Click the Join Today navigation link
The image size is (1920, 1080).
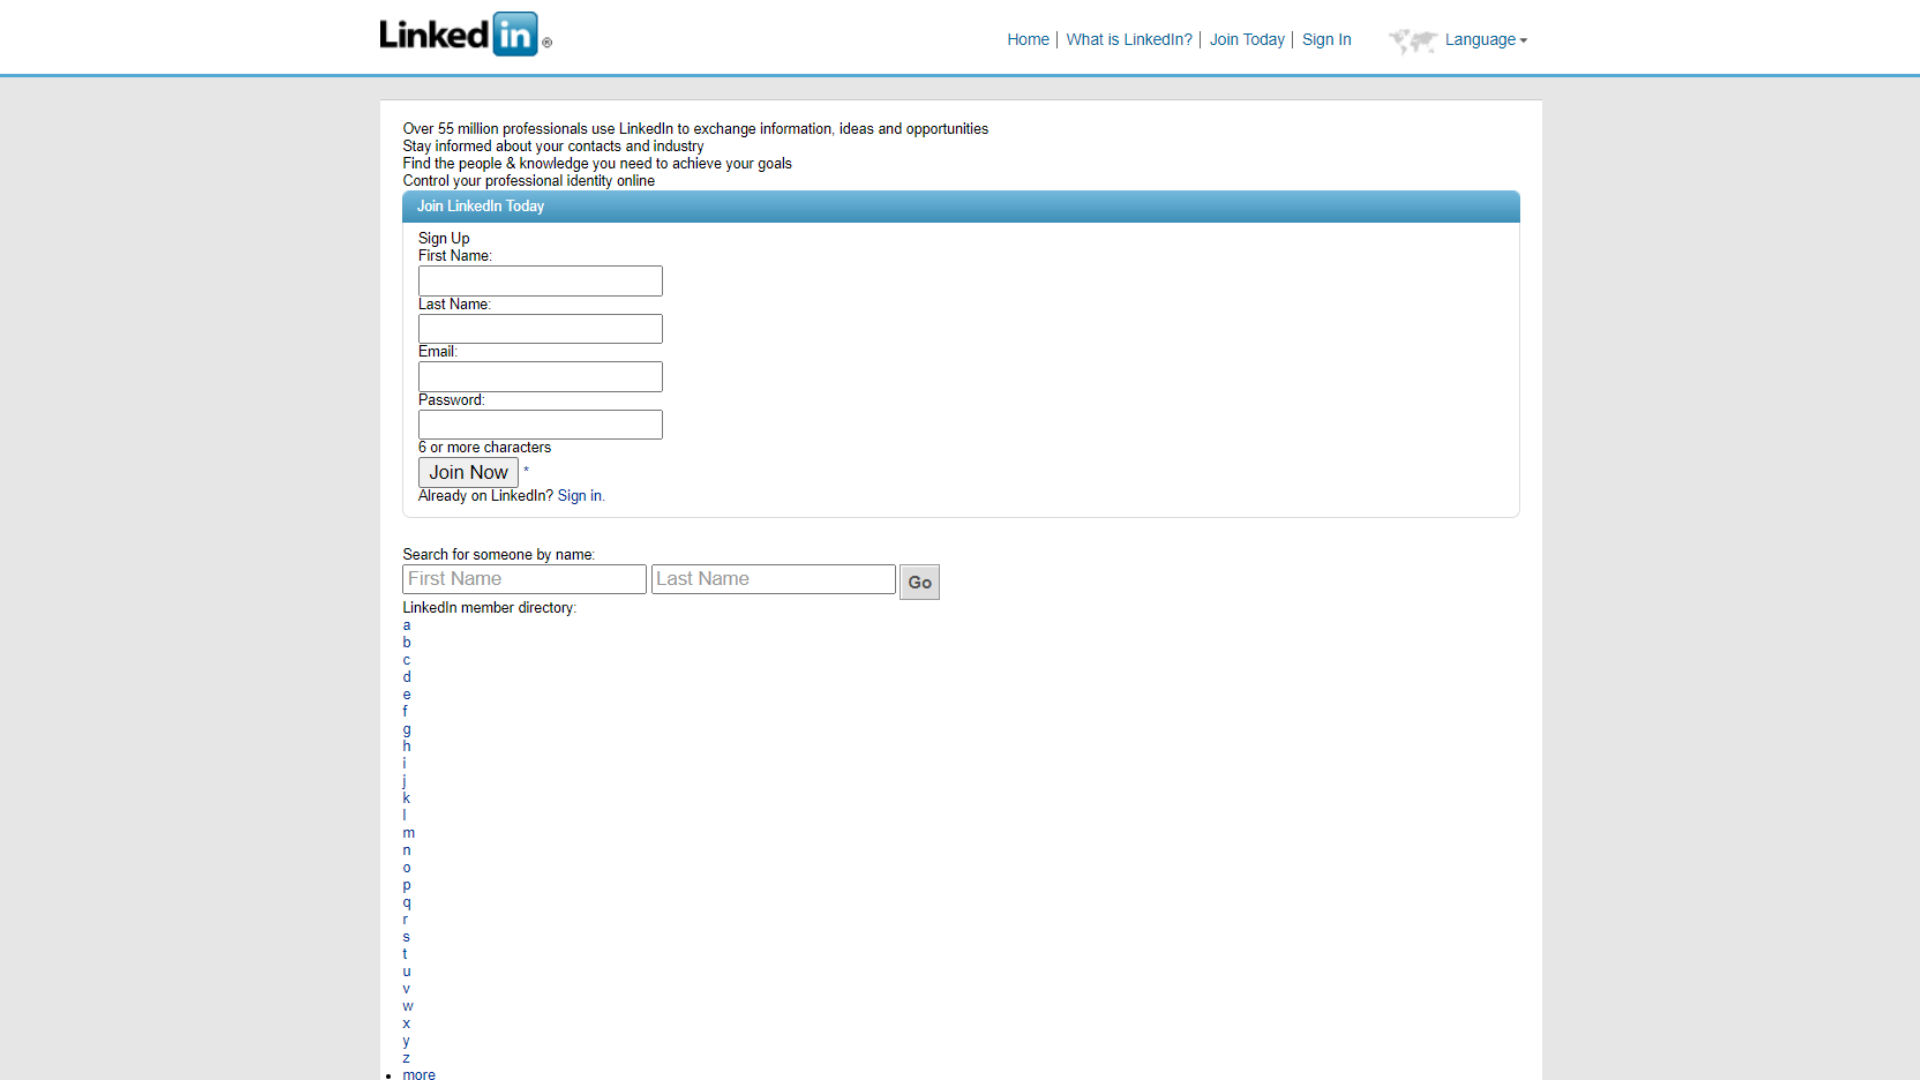coord(1247,40)
